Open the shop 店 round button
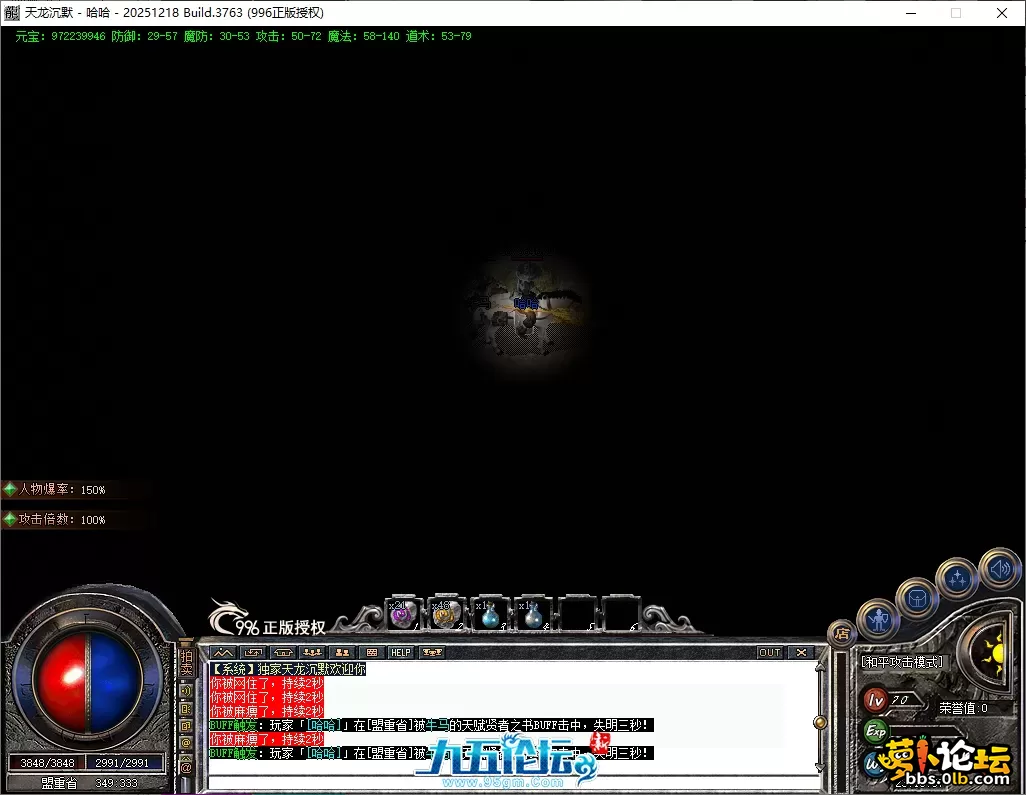Screen dimensions: 1026x795 click(841, 633)
